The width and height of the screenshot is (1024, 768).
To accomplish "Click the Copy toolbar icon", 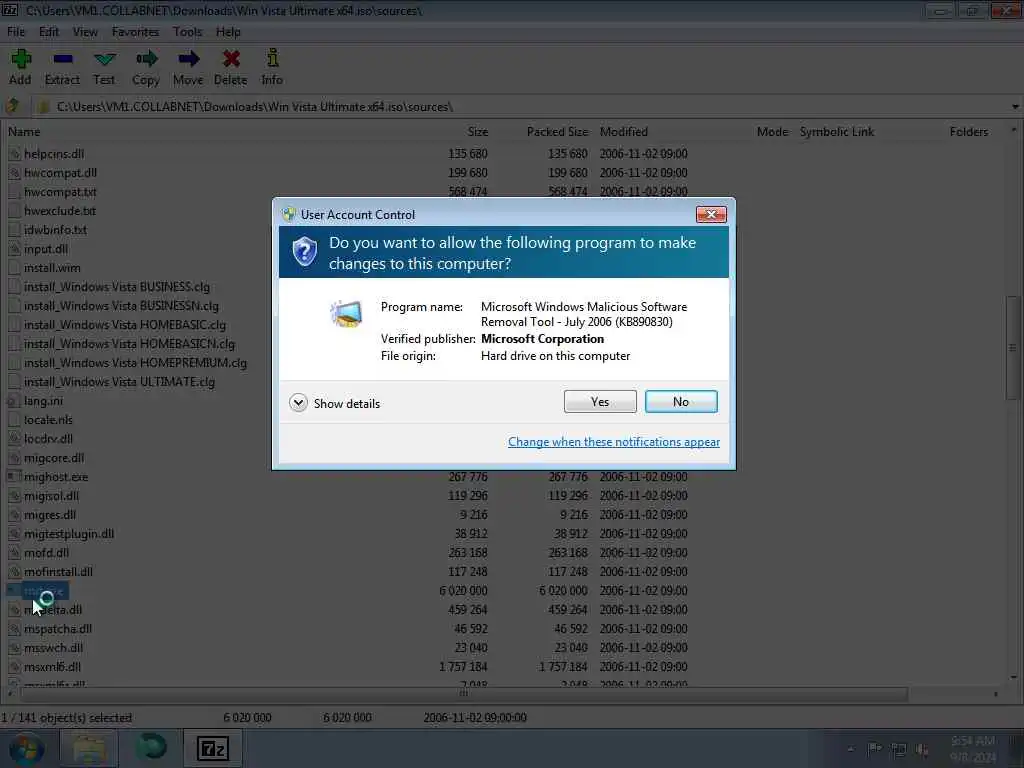I will pyautogui.click(x=146, y=67).
